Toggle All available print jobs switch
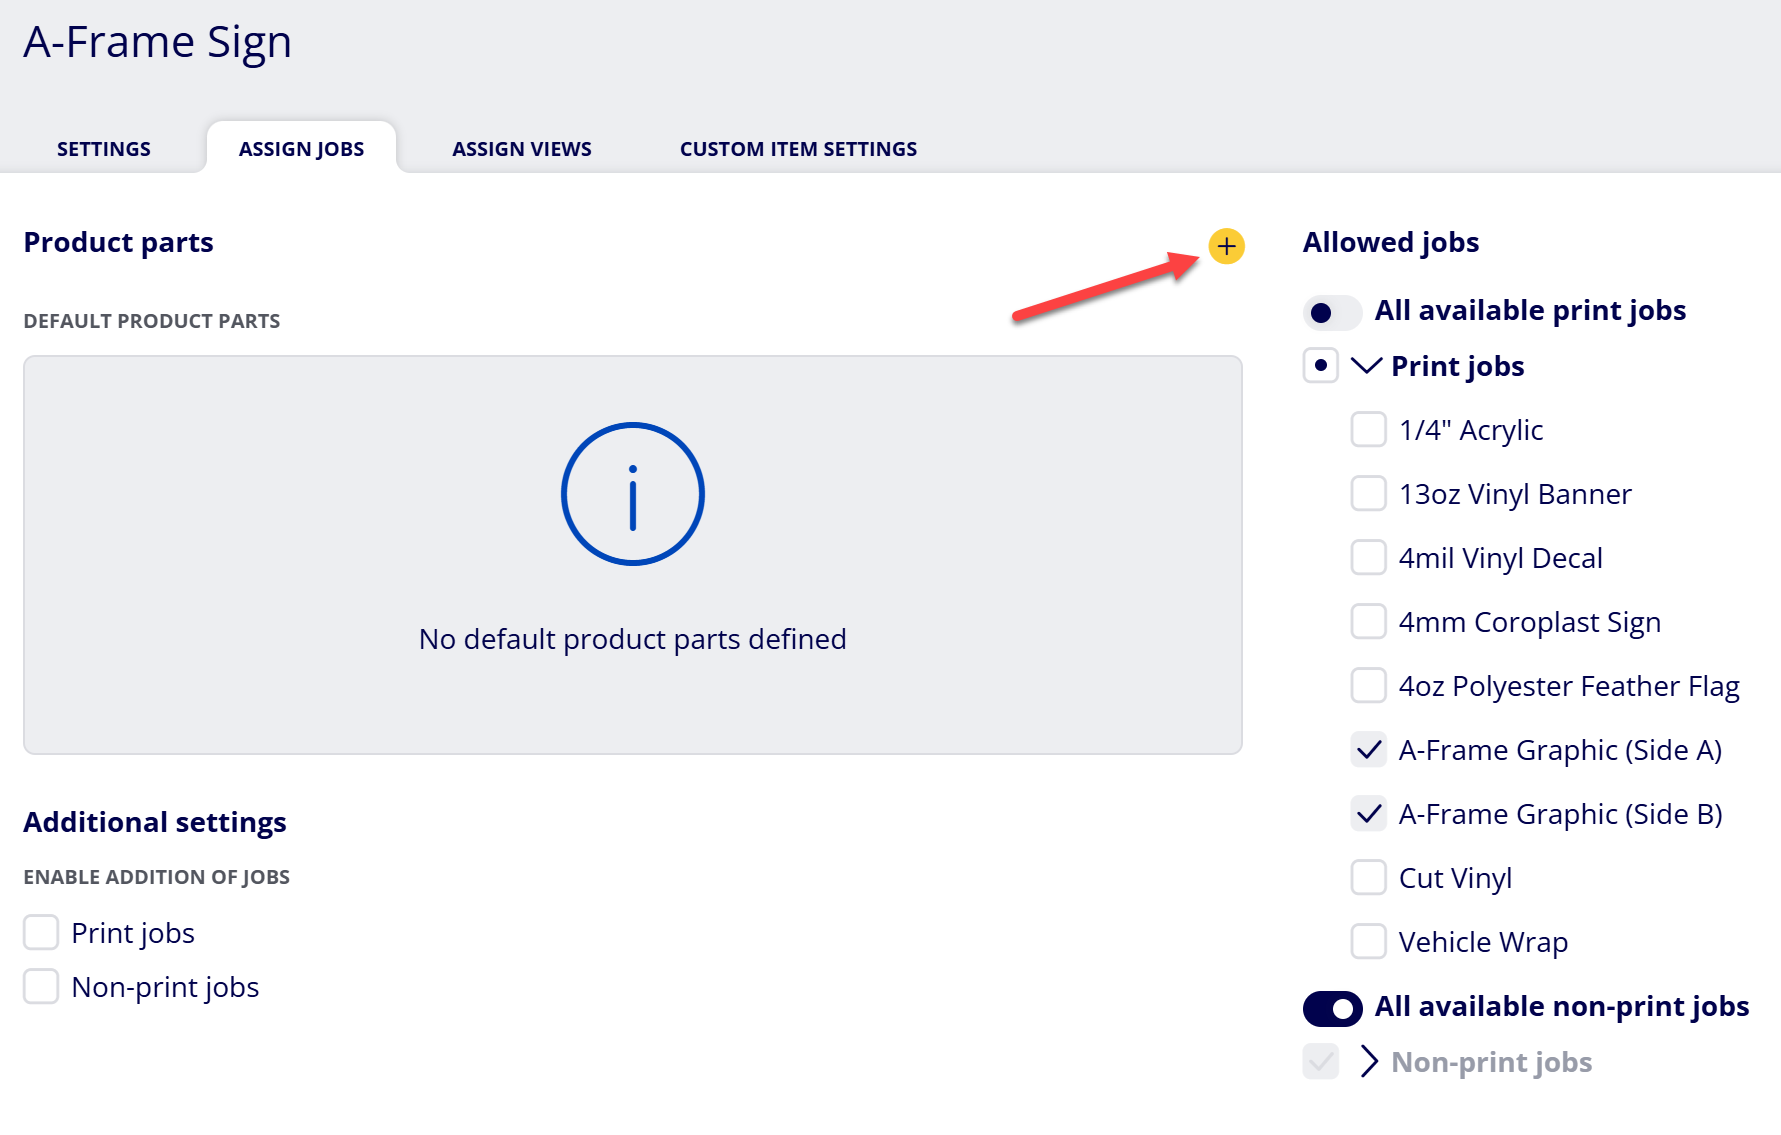 pyautogui.click(x=1332, y=312)
